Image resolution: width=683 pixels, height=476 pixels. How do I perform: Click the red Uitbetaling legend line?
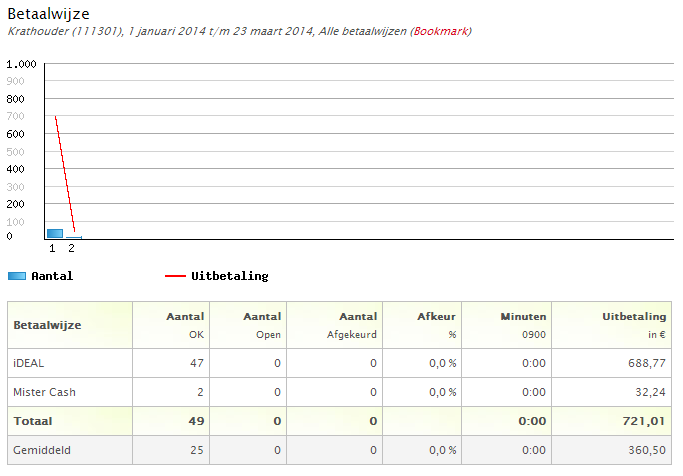pyautogui.click(x=175, y=276)
